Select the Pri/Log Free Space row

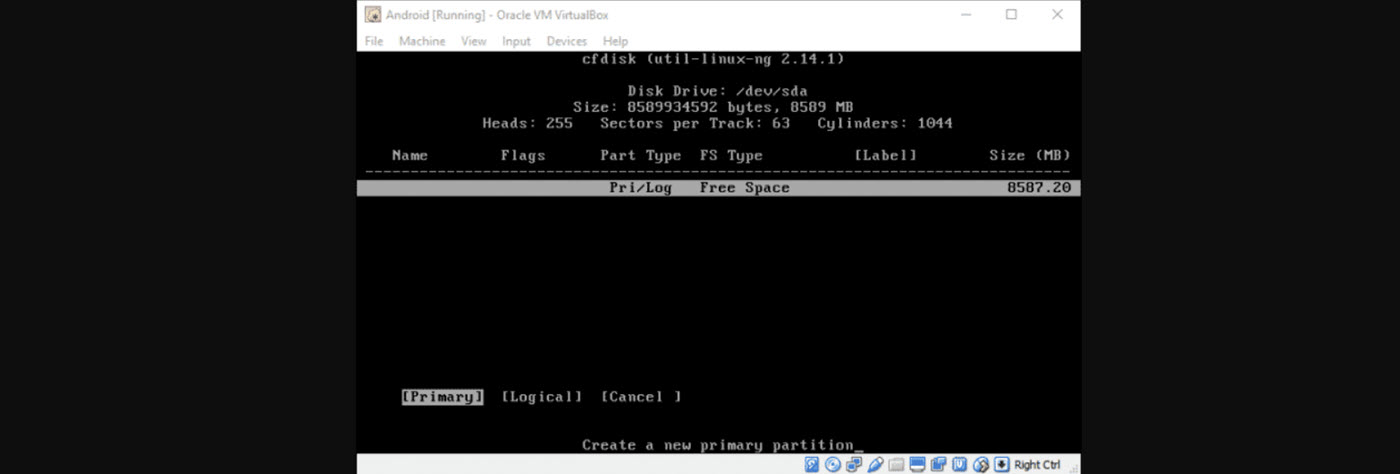pos(718,188)
